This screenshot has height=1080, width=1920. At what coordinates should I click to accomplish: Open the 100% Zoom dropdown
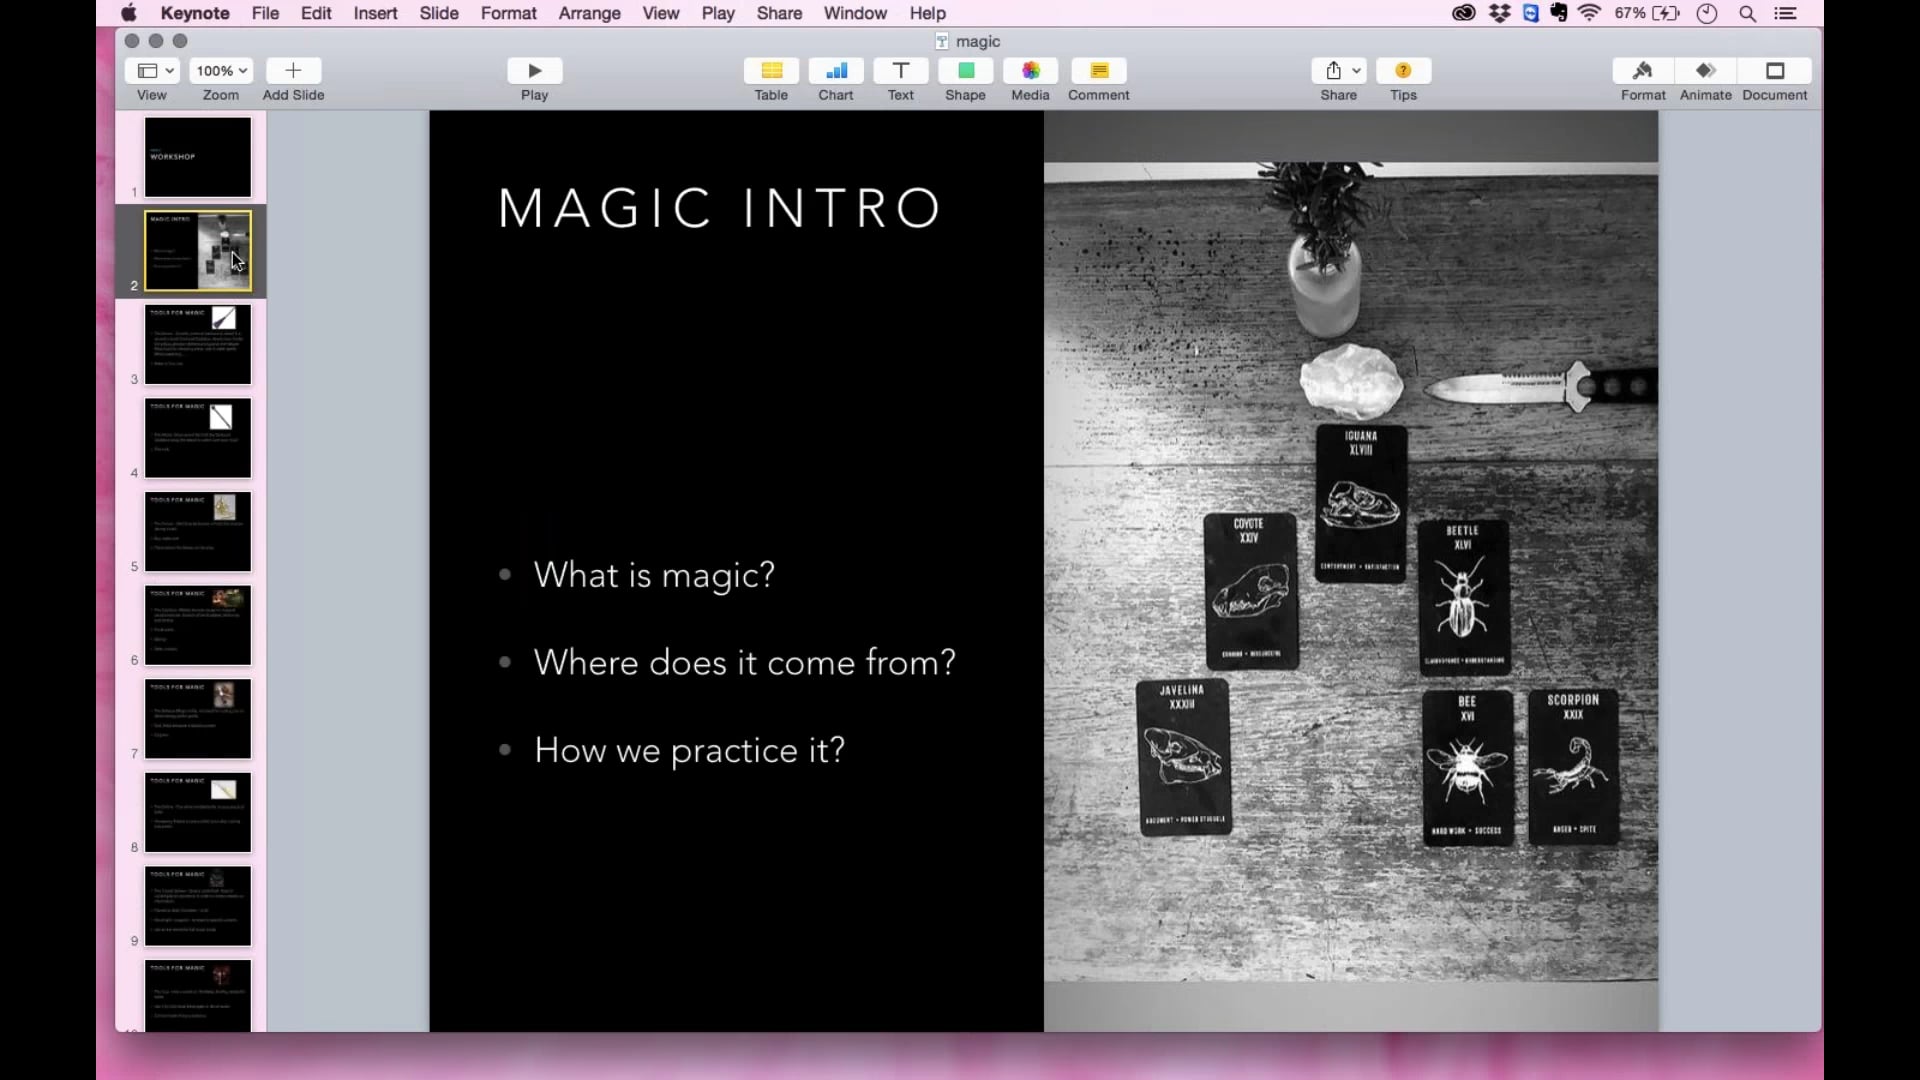(x=221, y=71)
